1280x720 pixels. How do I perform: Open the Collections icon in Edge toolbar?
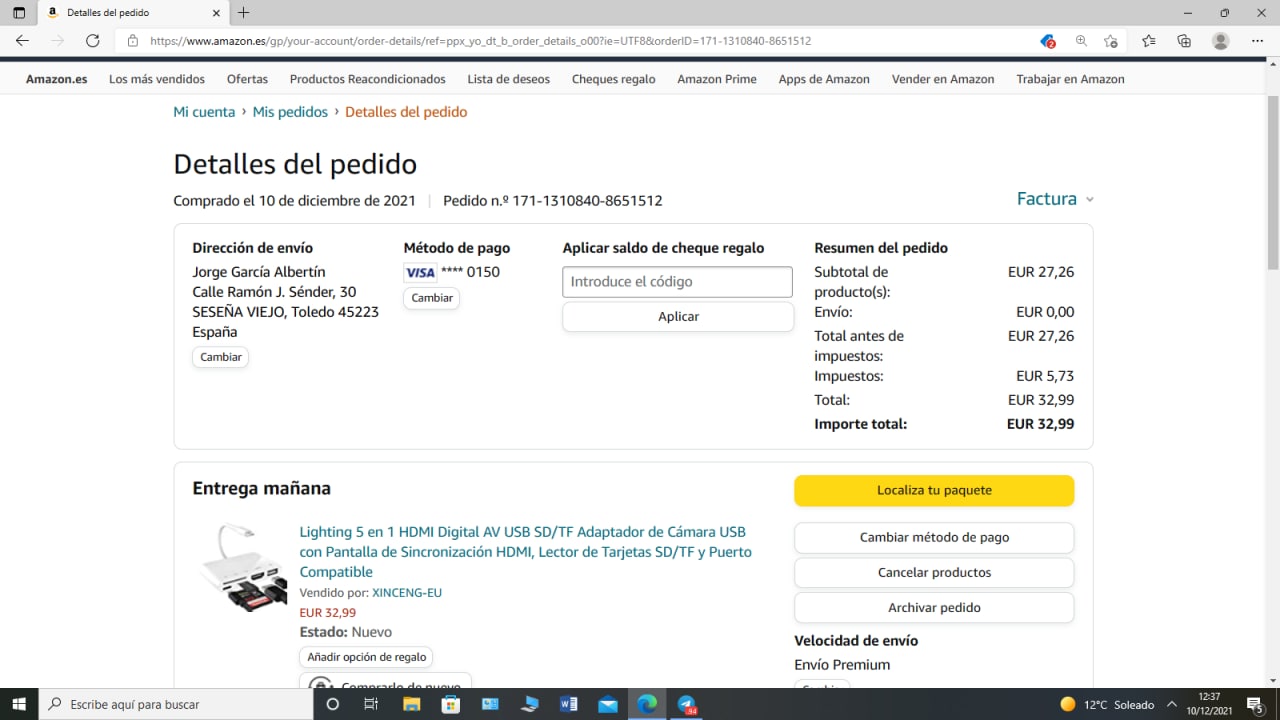(x=1184, y=41)
